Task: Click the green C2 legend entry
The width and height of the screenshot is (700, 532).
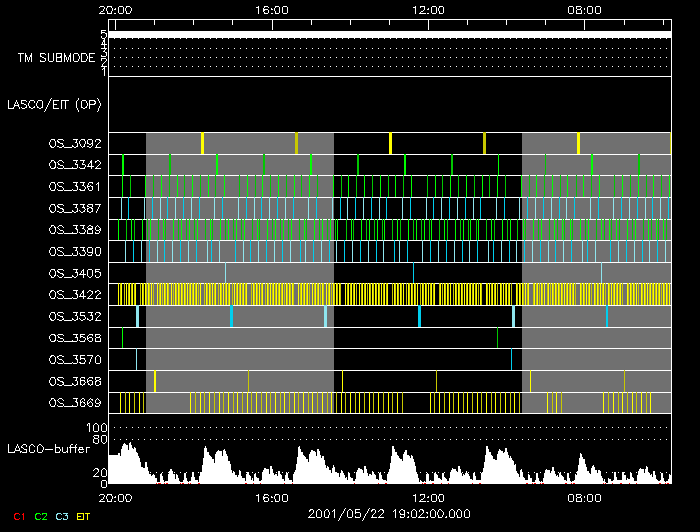Action: tap(40, 517)
